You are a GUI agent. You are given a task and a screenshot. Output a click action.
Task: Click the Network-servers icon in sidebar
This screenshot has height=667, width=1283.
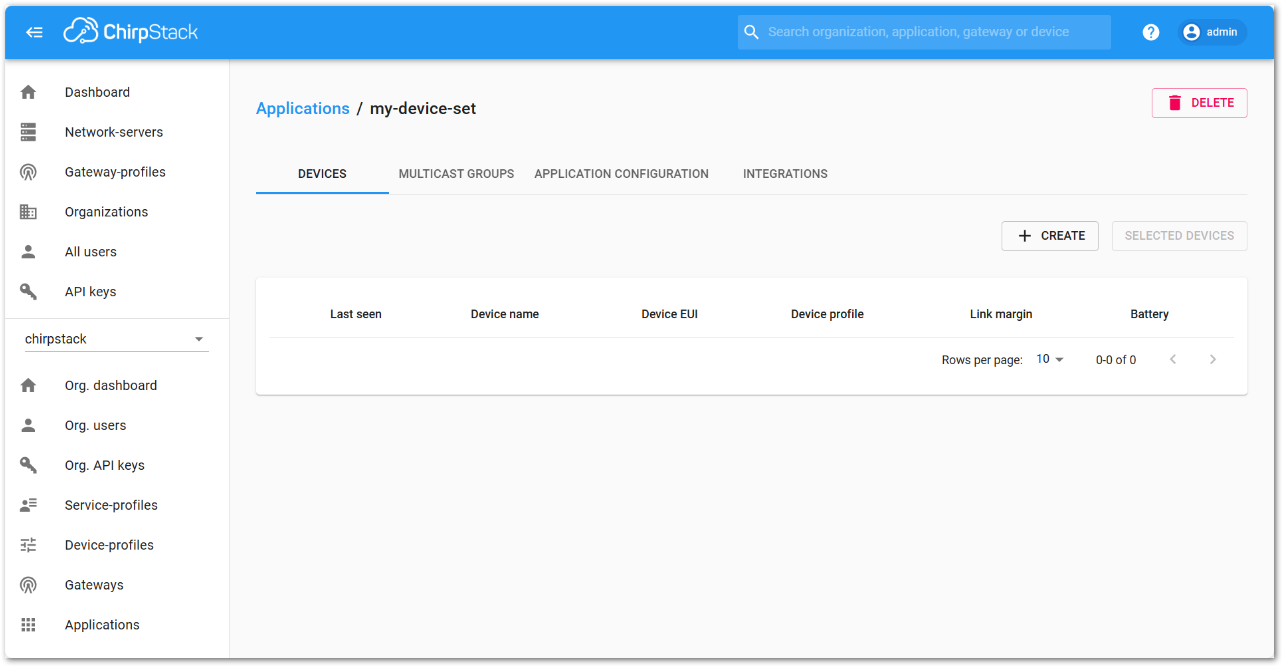tap(28, 132)
